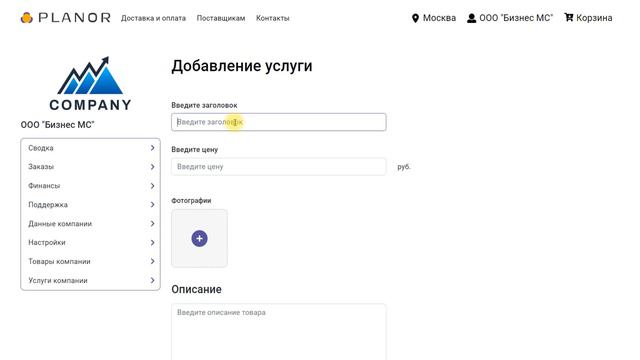Expand Поддержка chevron arrow

point(152,204)
